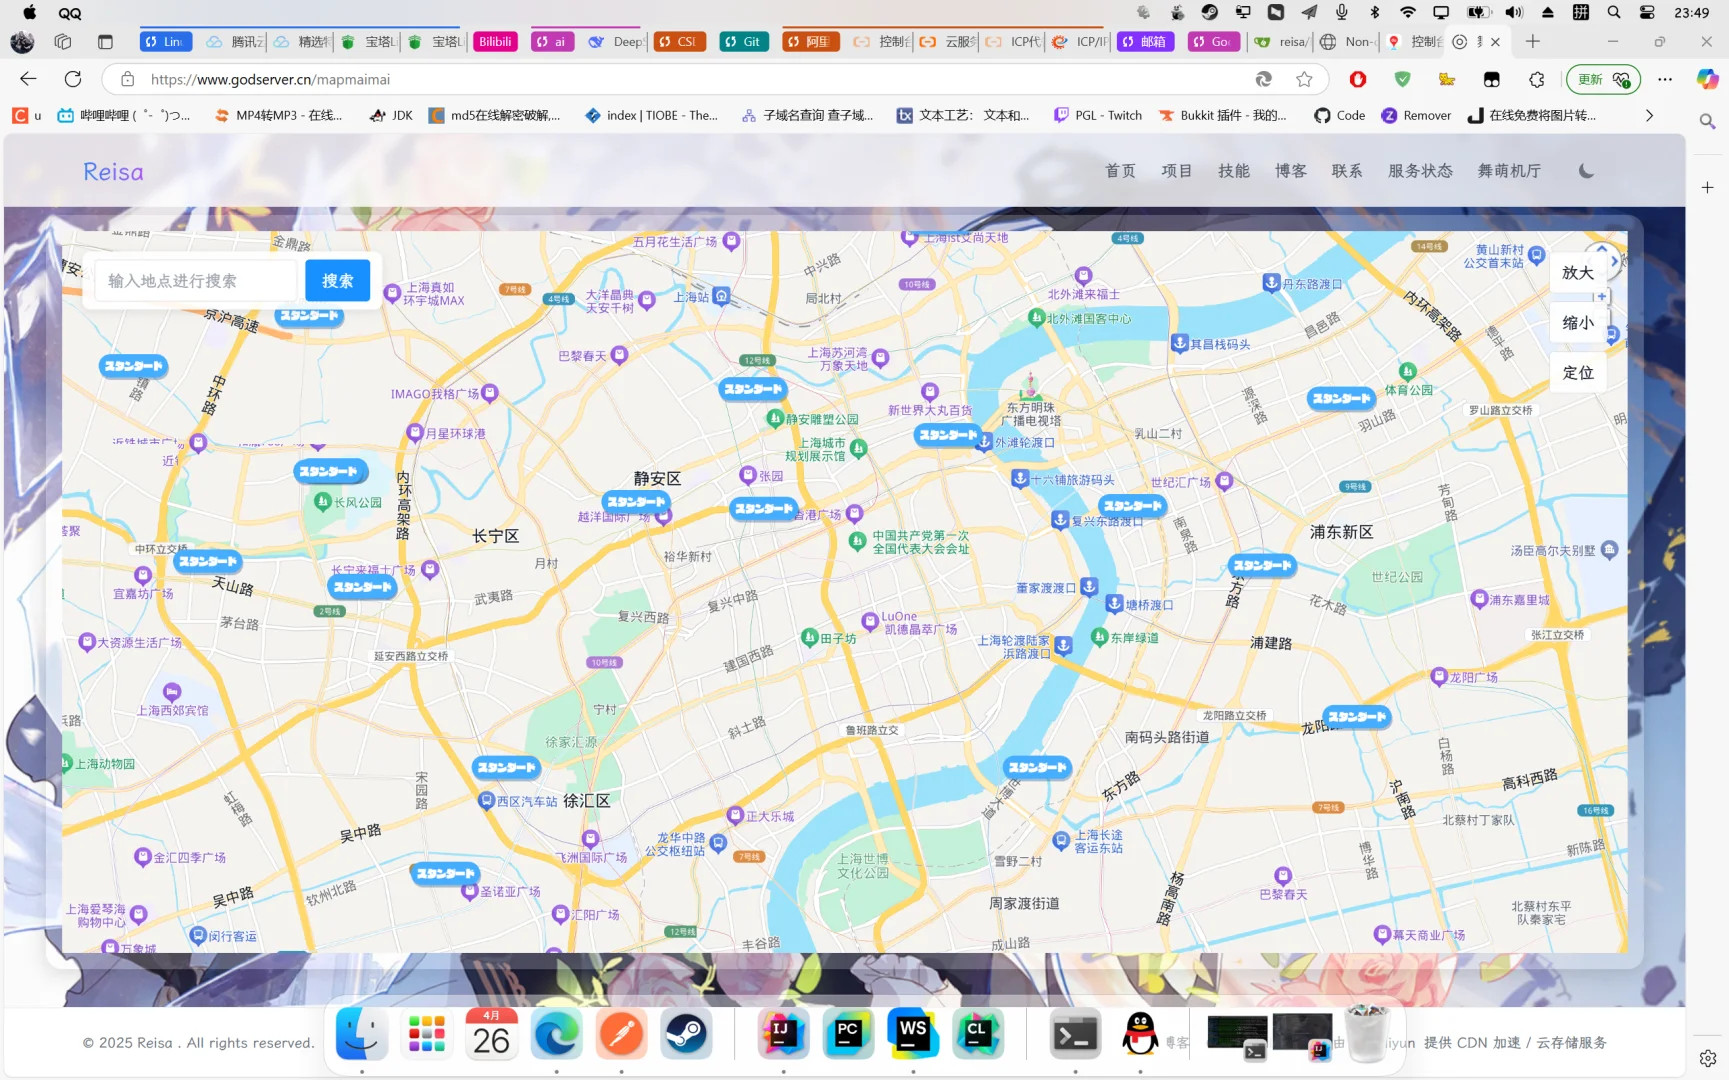Collapse the map panel via right-edge arrow
The height and width of the screenshot is (1080, 1729).
point(1613,261)
